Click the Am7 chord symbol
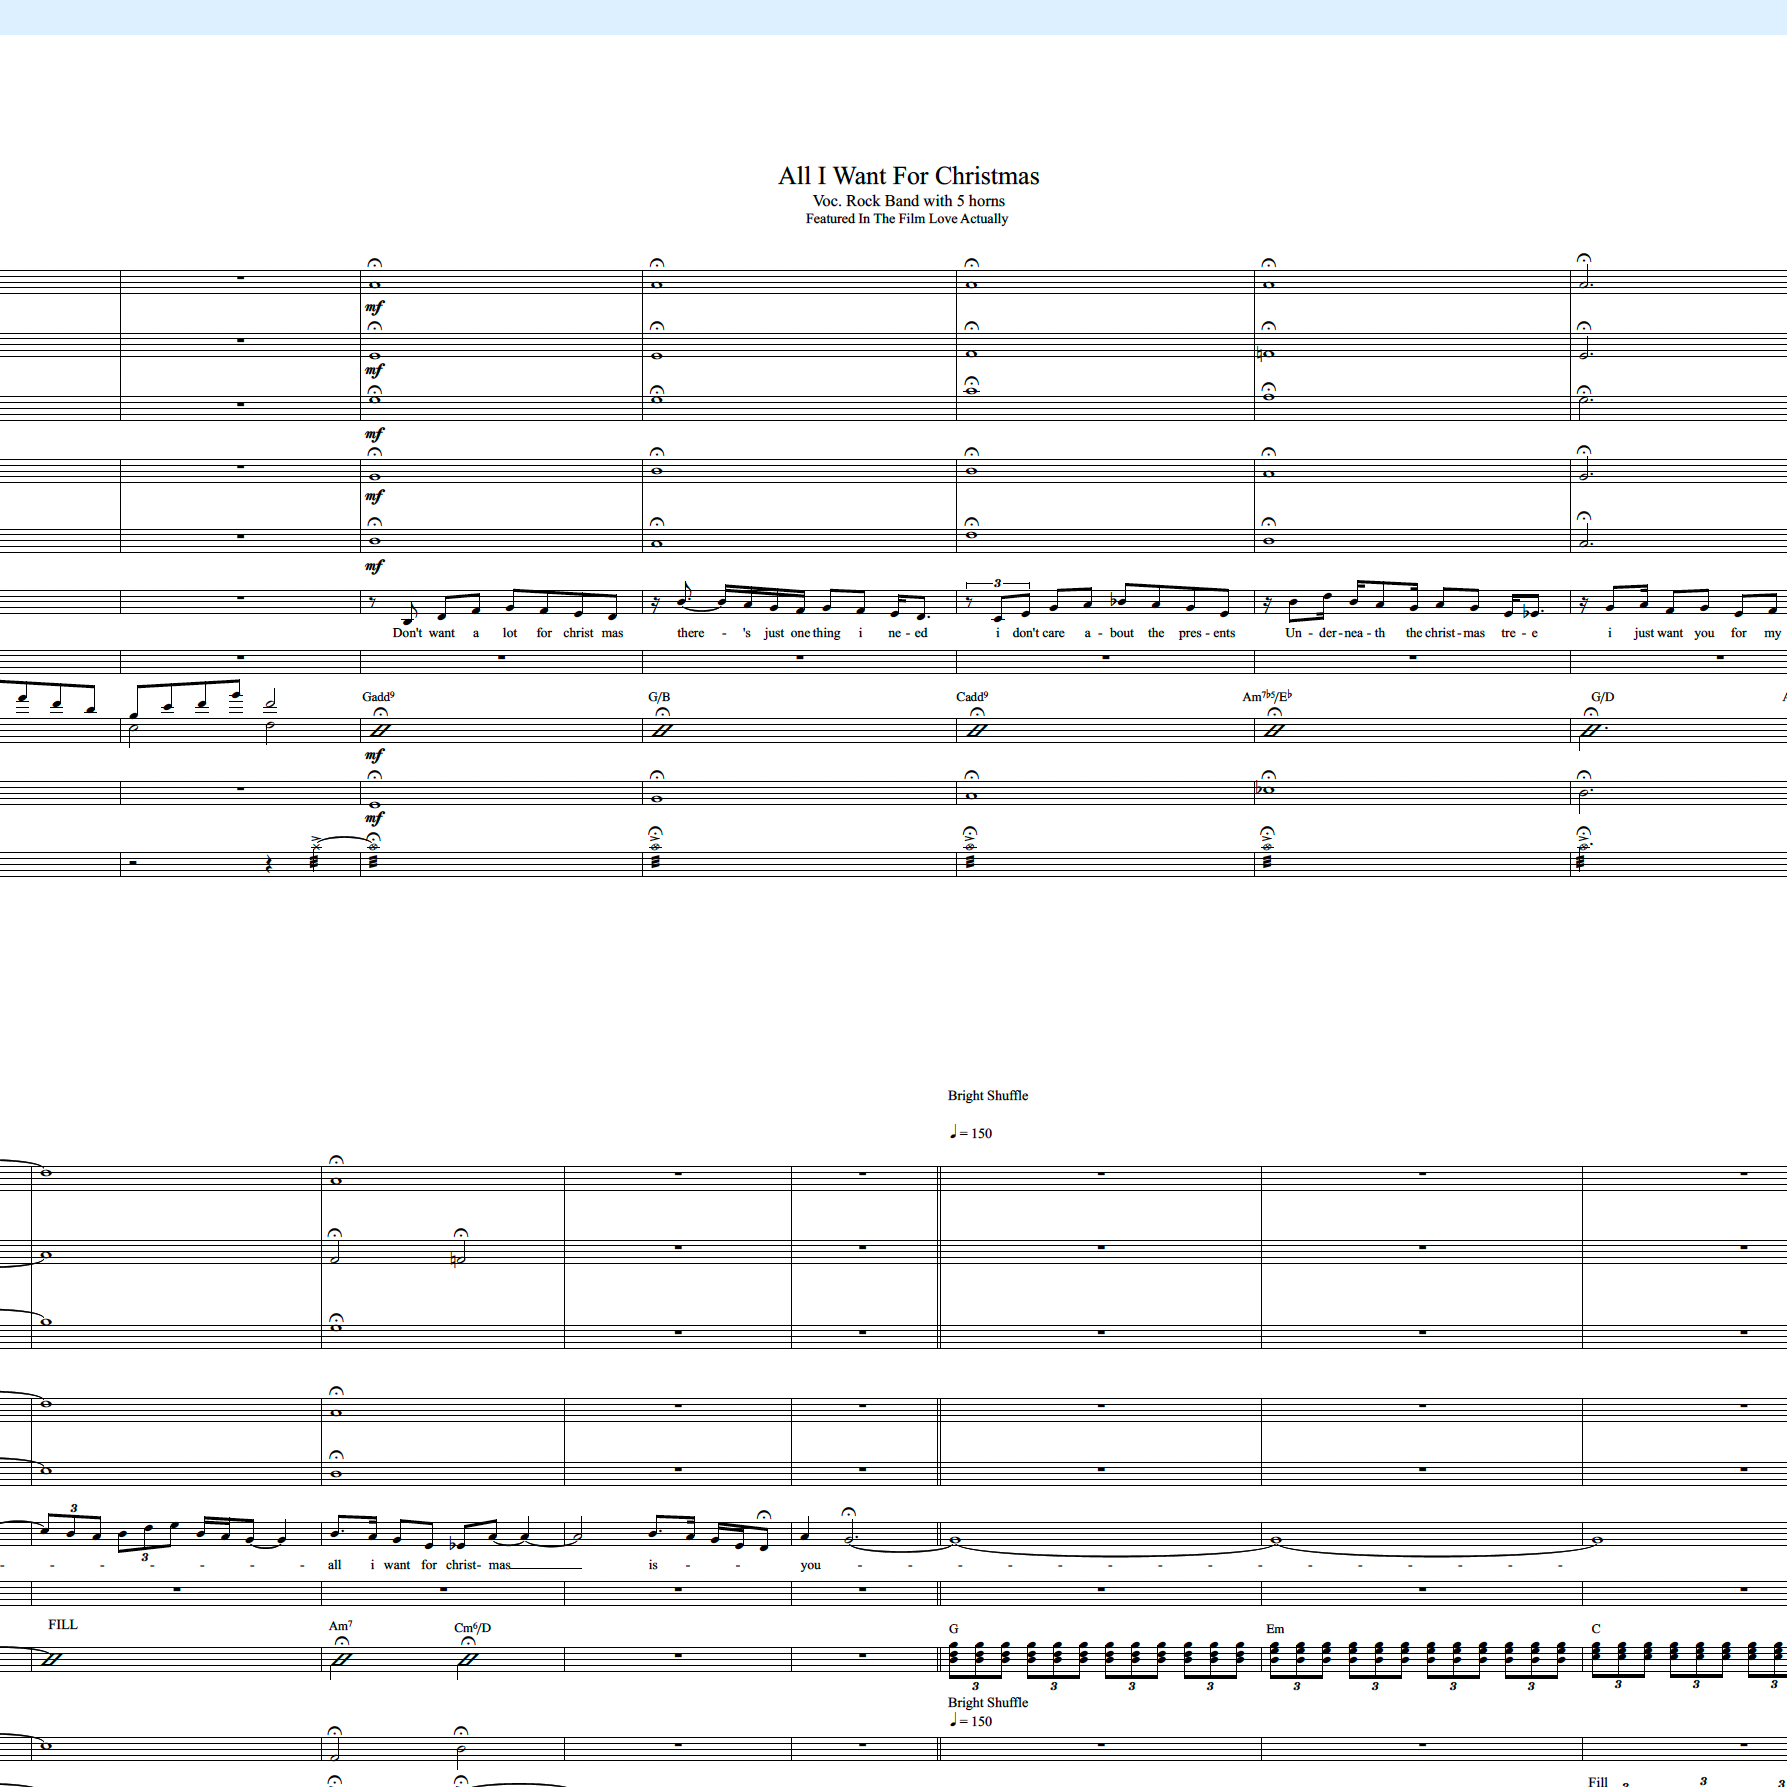The height and width of the screenshot is (1787, 1787). pyautogui.click(x=340, y=1626)
